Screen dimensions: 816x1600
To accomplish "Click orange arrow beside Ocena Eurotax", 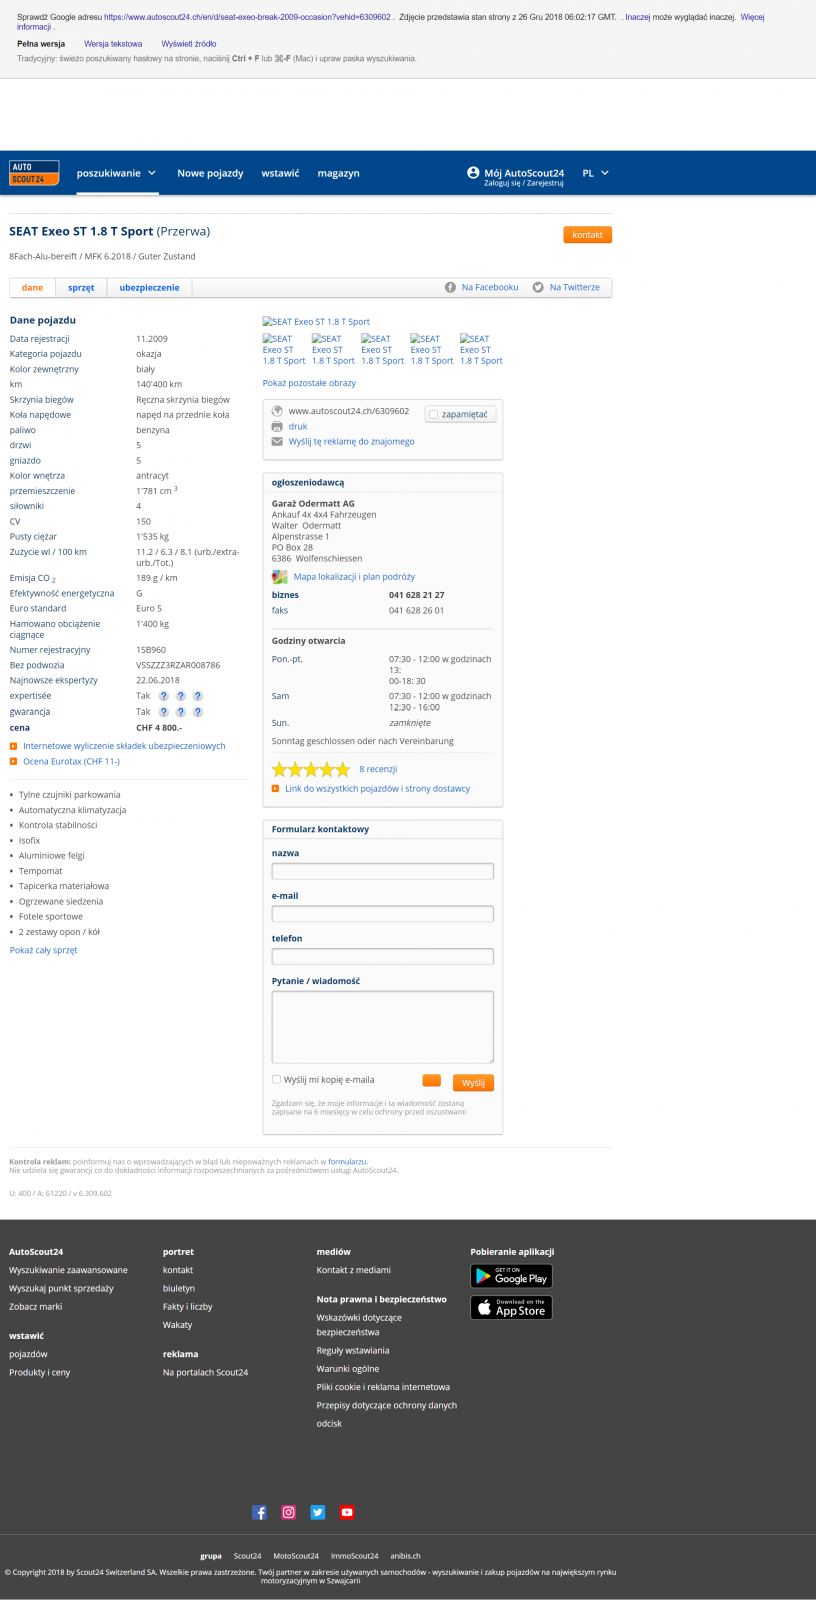I will (13, 761).
